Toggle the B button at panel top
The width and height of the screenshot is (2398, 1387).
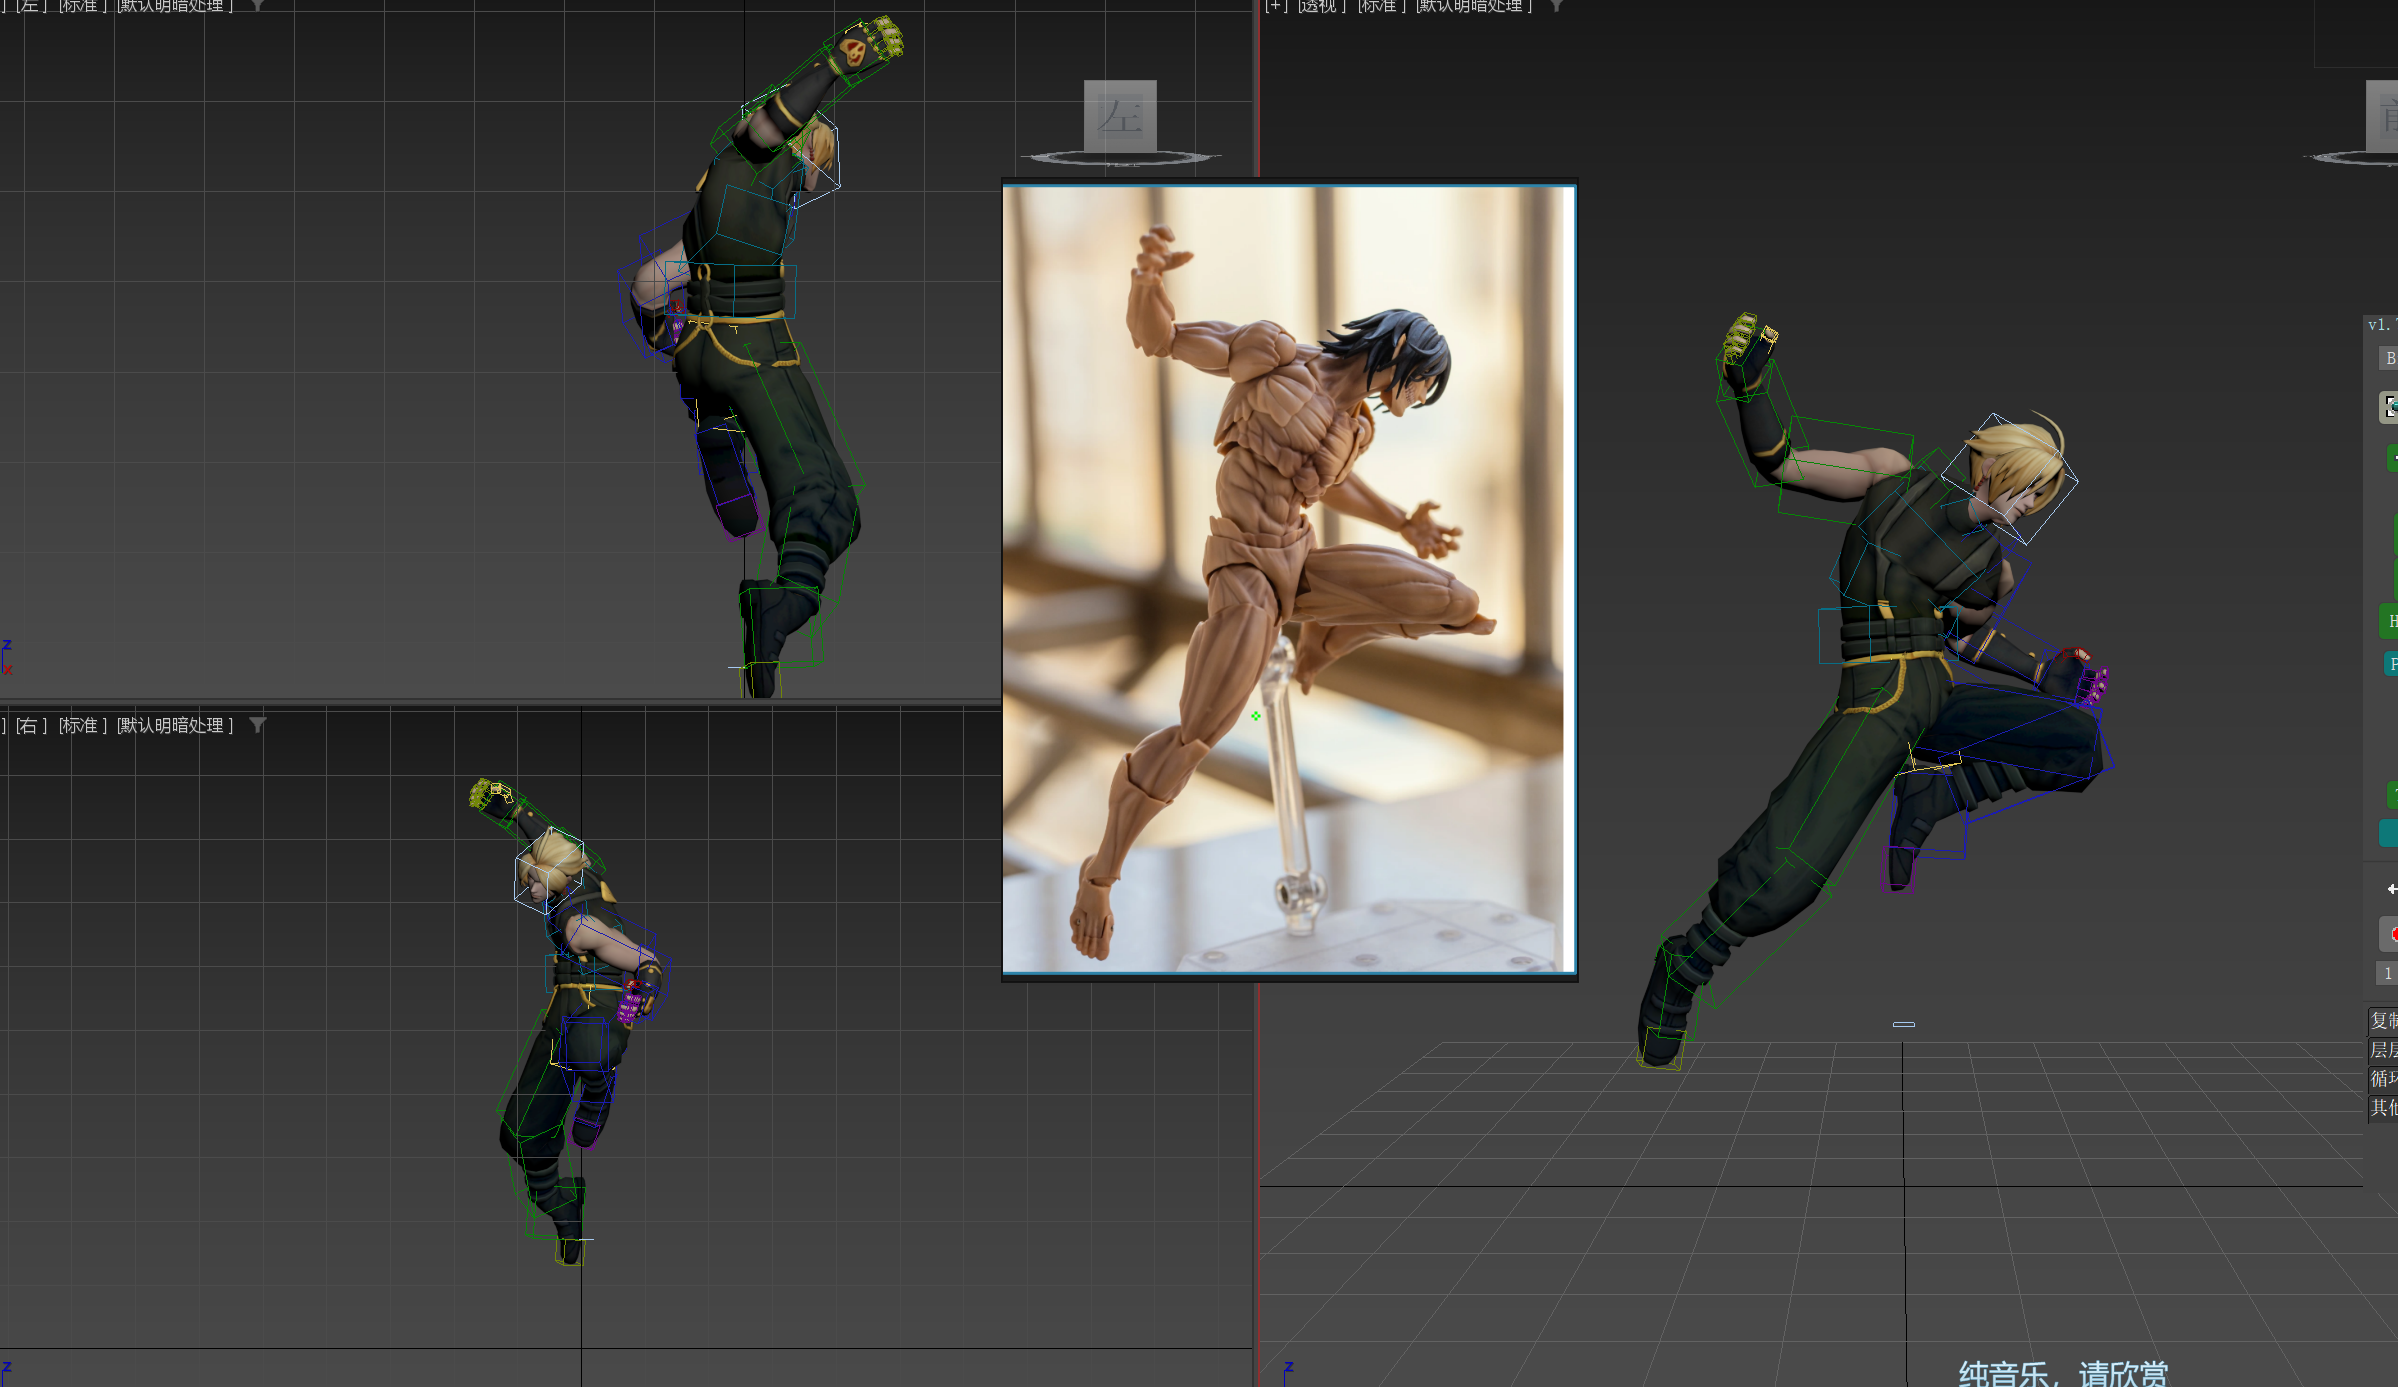click(2388, 358)
